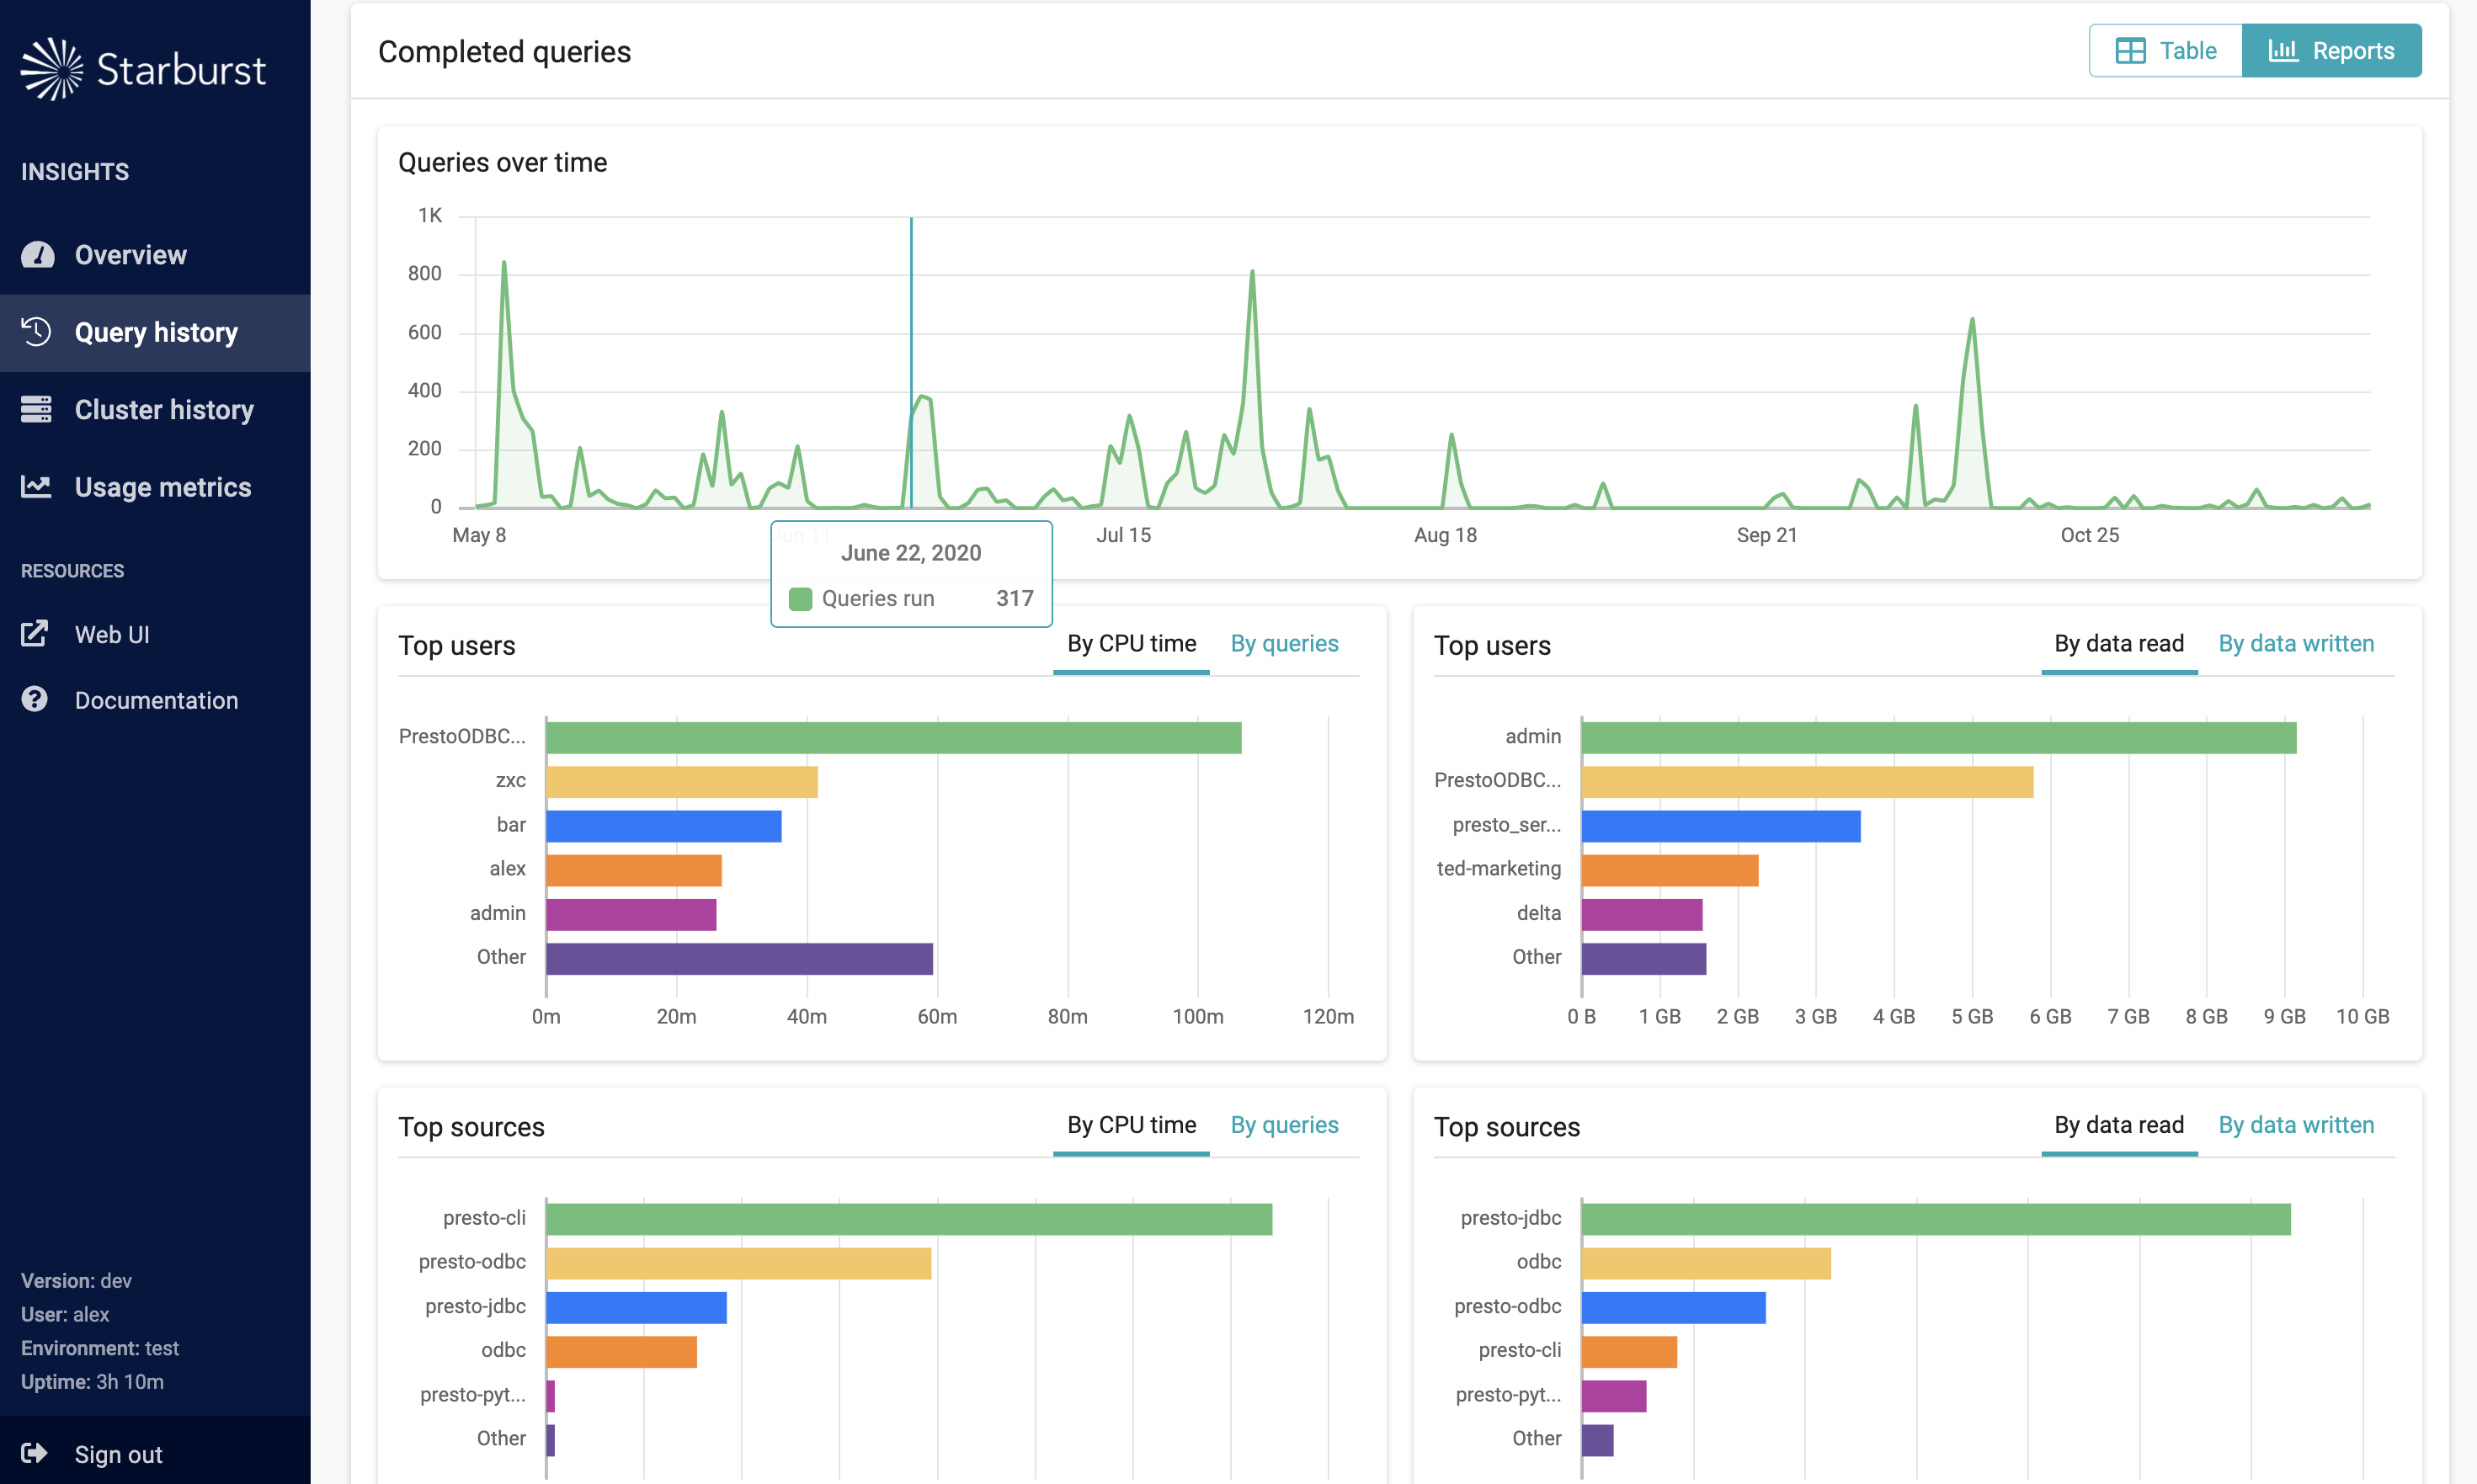Open Cluster history page
This screenshot has width=2477, height=1484.
click(164, 409)
